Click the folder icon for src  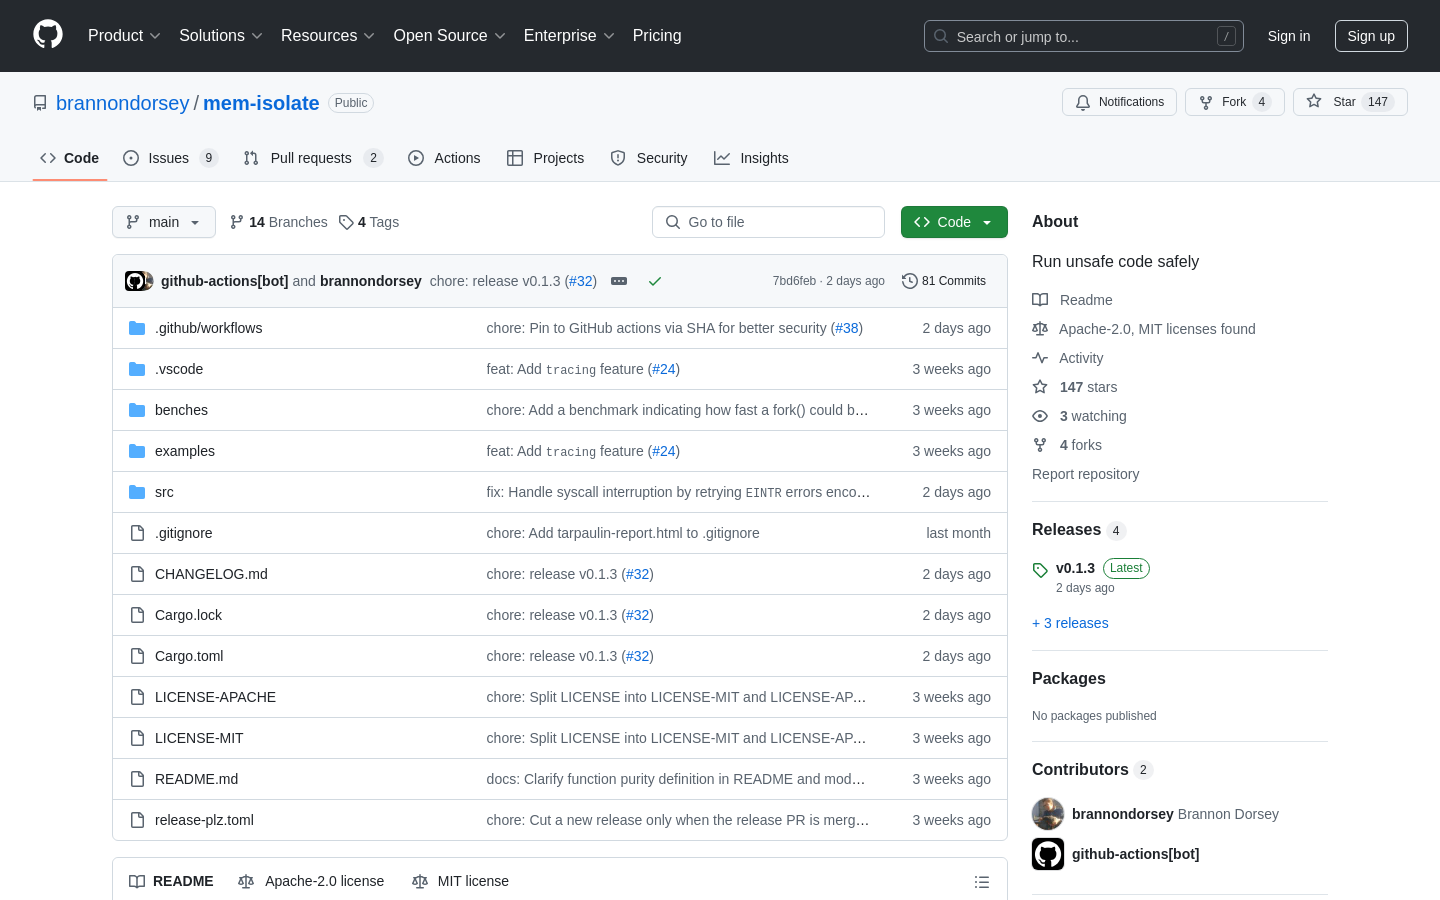click(137, 492)
